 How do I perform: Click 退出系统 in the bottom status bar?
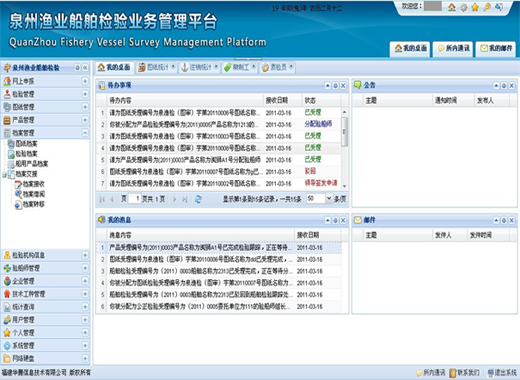pyautogui.click(x=502, y=372)
